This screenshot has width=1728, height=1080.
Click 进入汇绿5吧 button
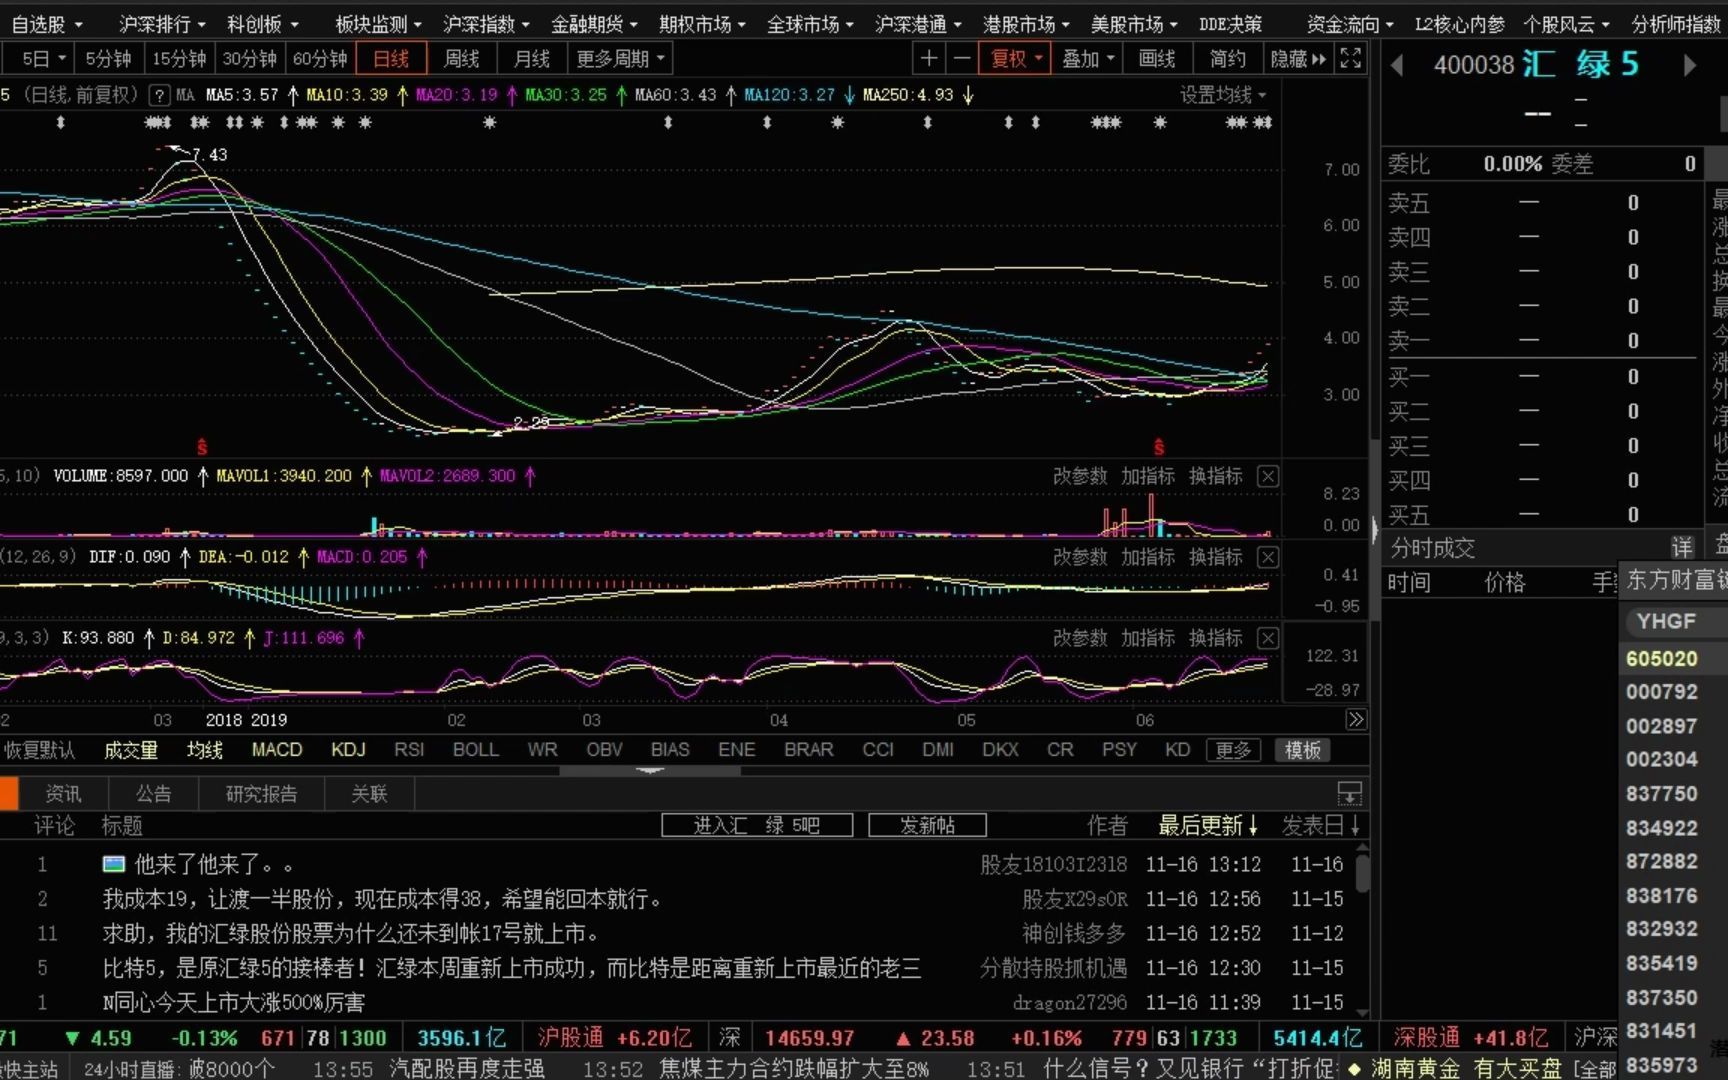[x=757, y=825]
